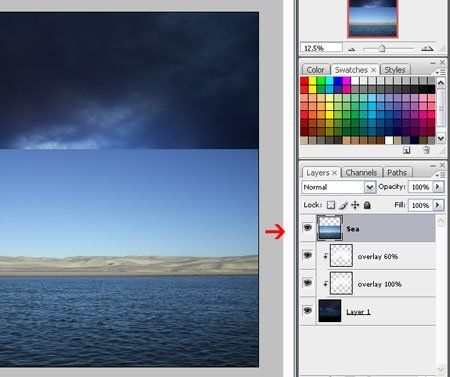Image resolution: width=450 pixels, height=377 pixels.
Task: Click the Sea layer thumbnail
Action: (x=330, y=228)
